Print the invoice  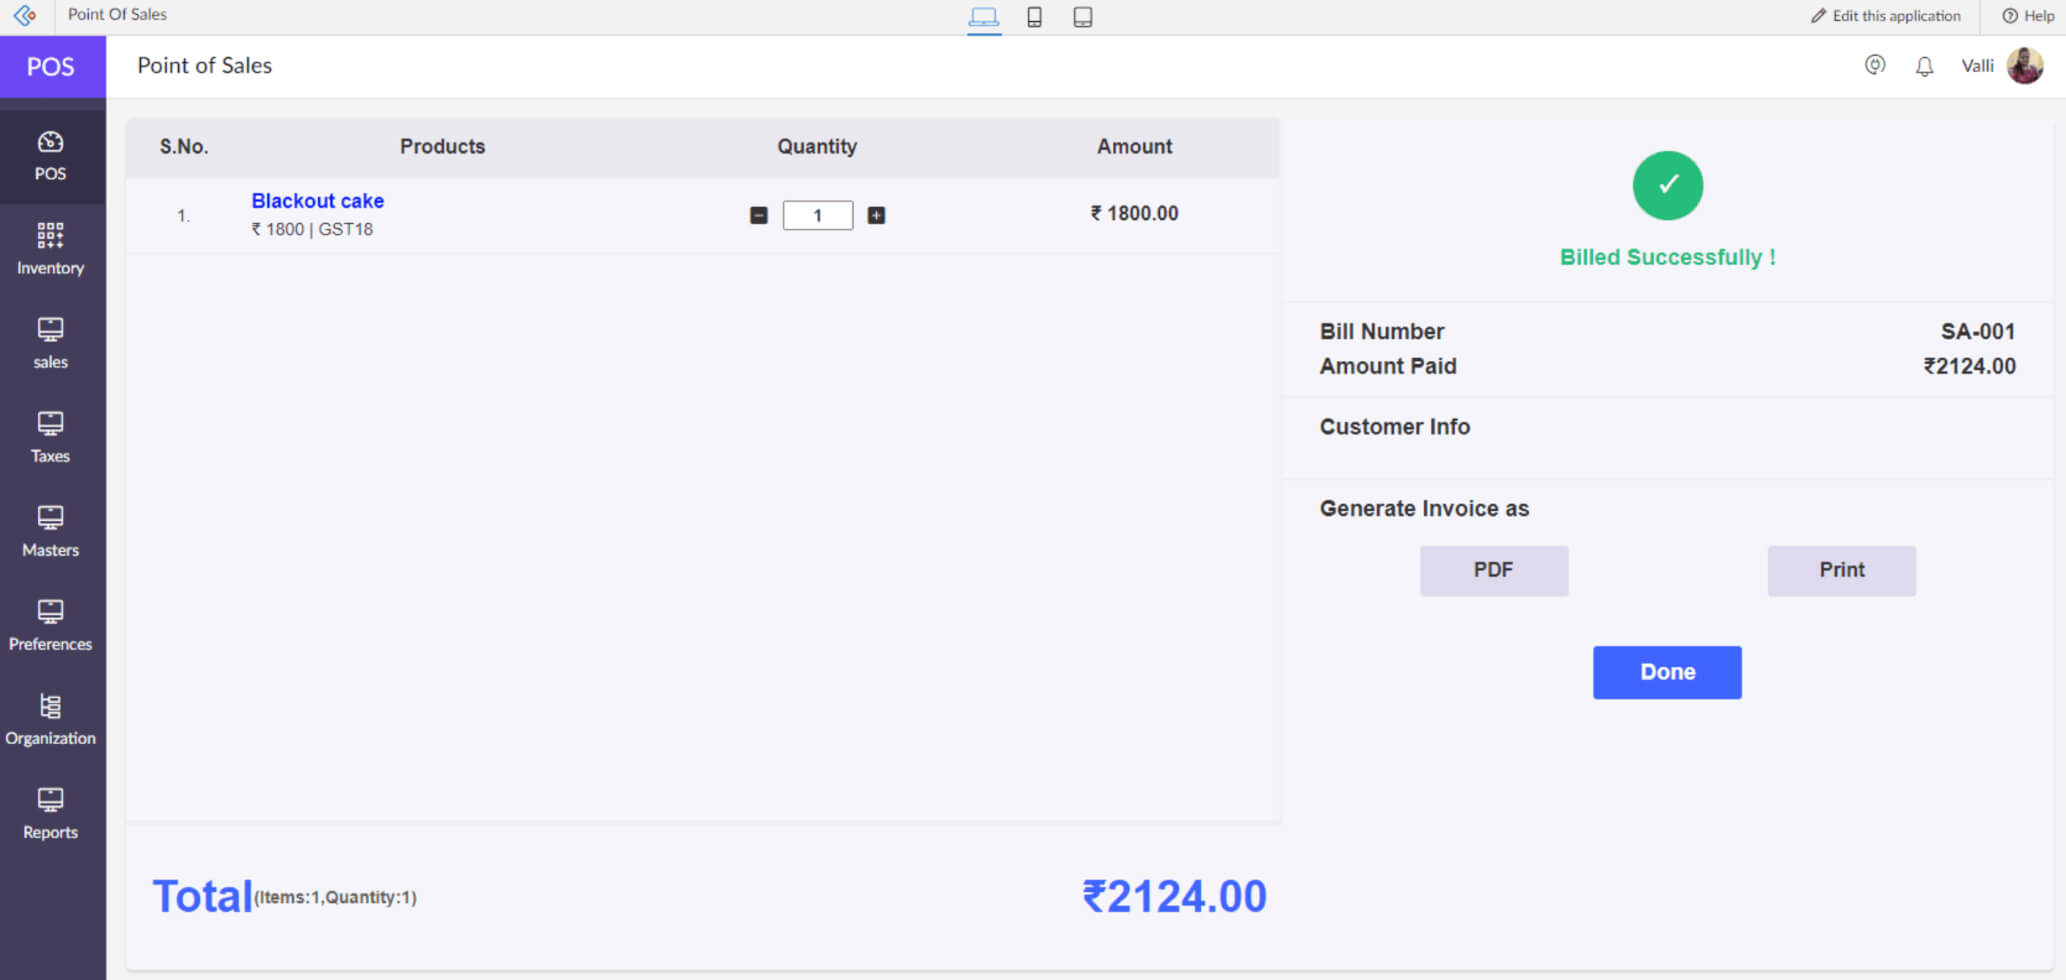click(1841, 570)
